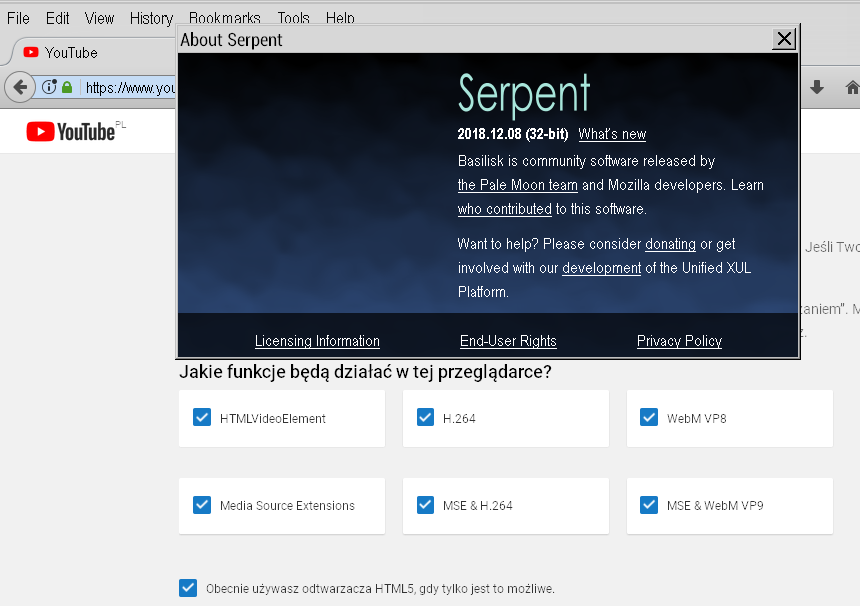Image resolution: width=860 pixels, height=606 pixels.
Task: Open the File menu
Action: point(18,18)
